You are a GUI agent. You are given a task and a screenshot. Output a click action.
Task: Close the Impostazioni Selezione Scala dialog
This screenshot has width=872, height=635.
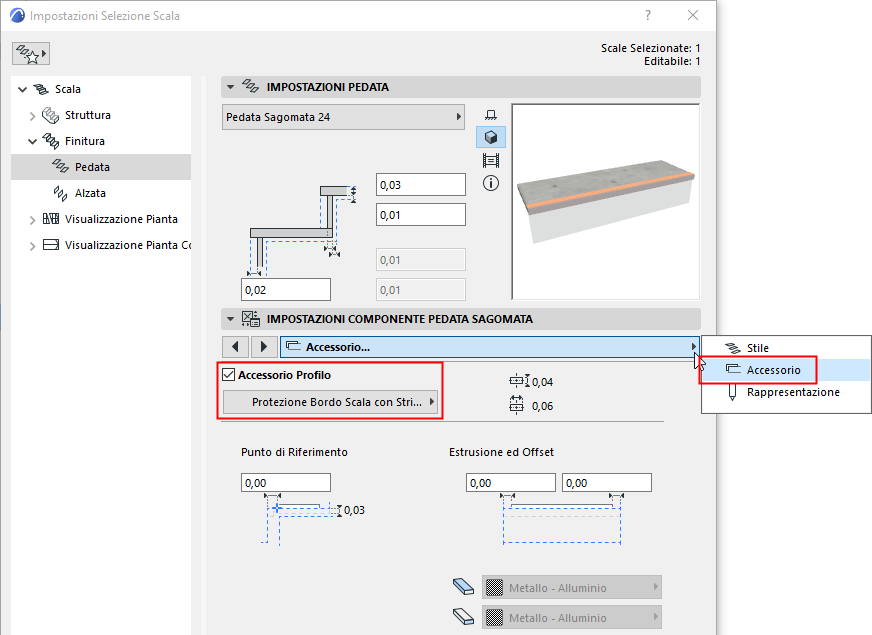click(x=692, y=16)
